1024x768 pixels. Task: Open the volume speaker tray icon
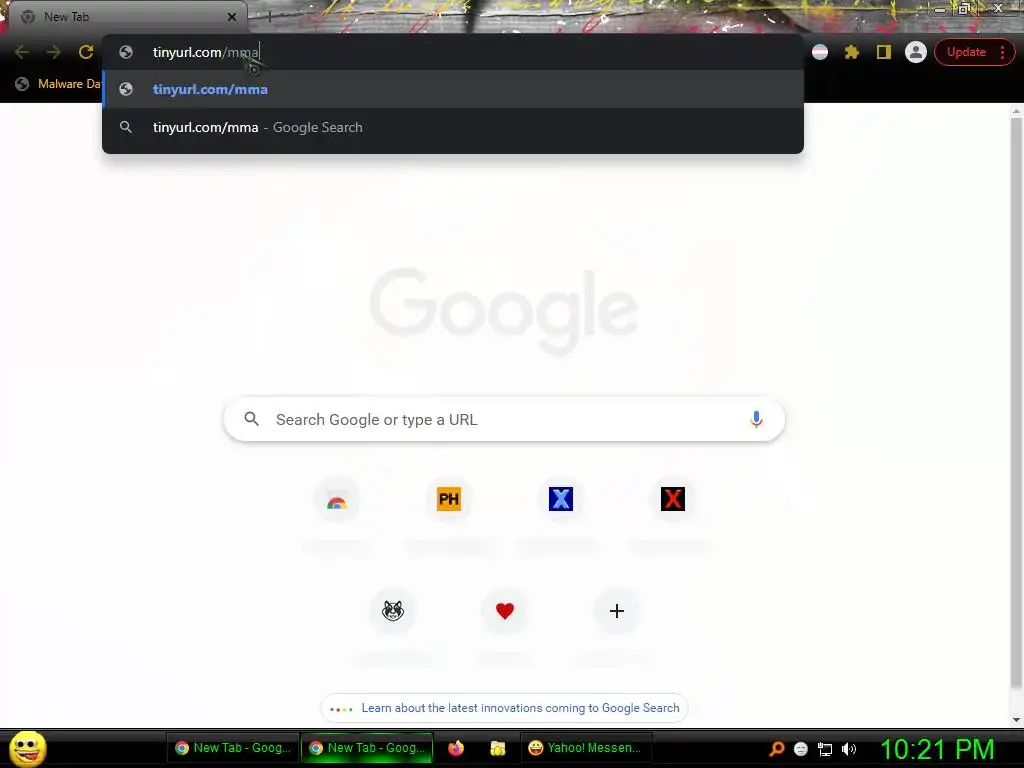[849, 749]
